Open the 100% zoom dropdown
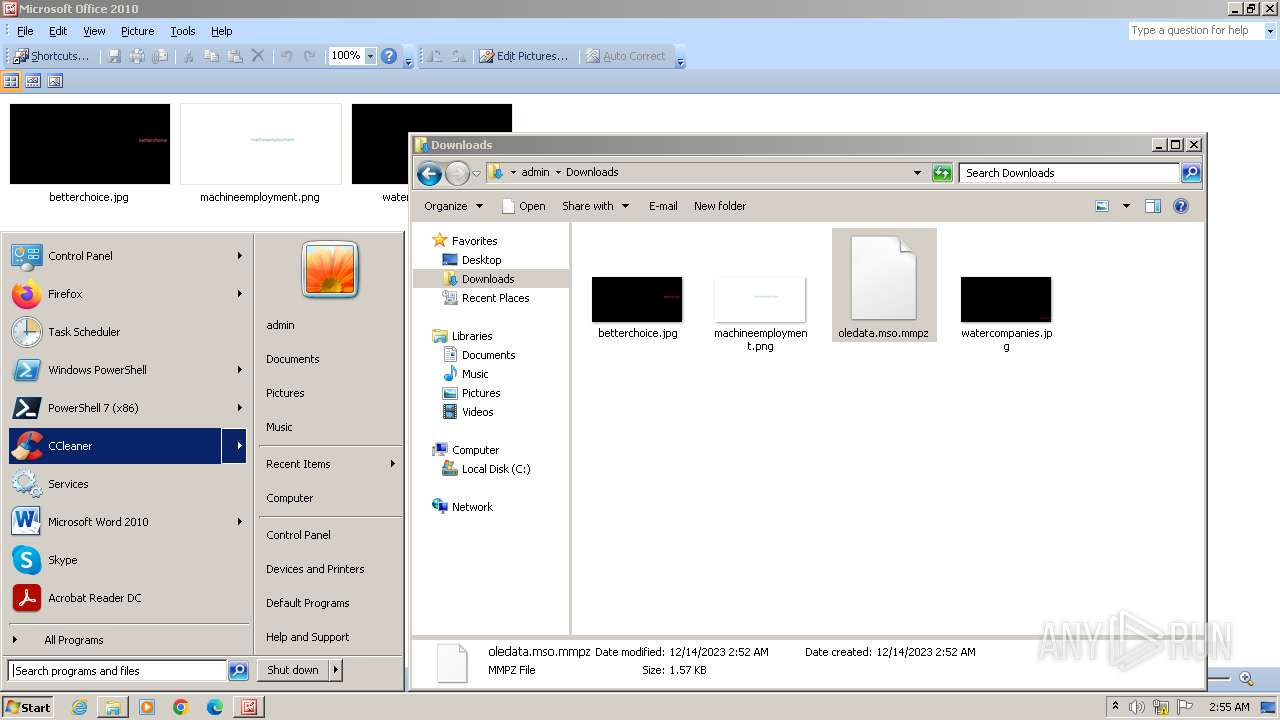 click(370, 56)
